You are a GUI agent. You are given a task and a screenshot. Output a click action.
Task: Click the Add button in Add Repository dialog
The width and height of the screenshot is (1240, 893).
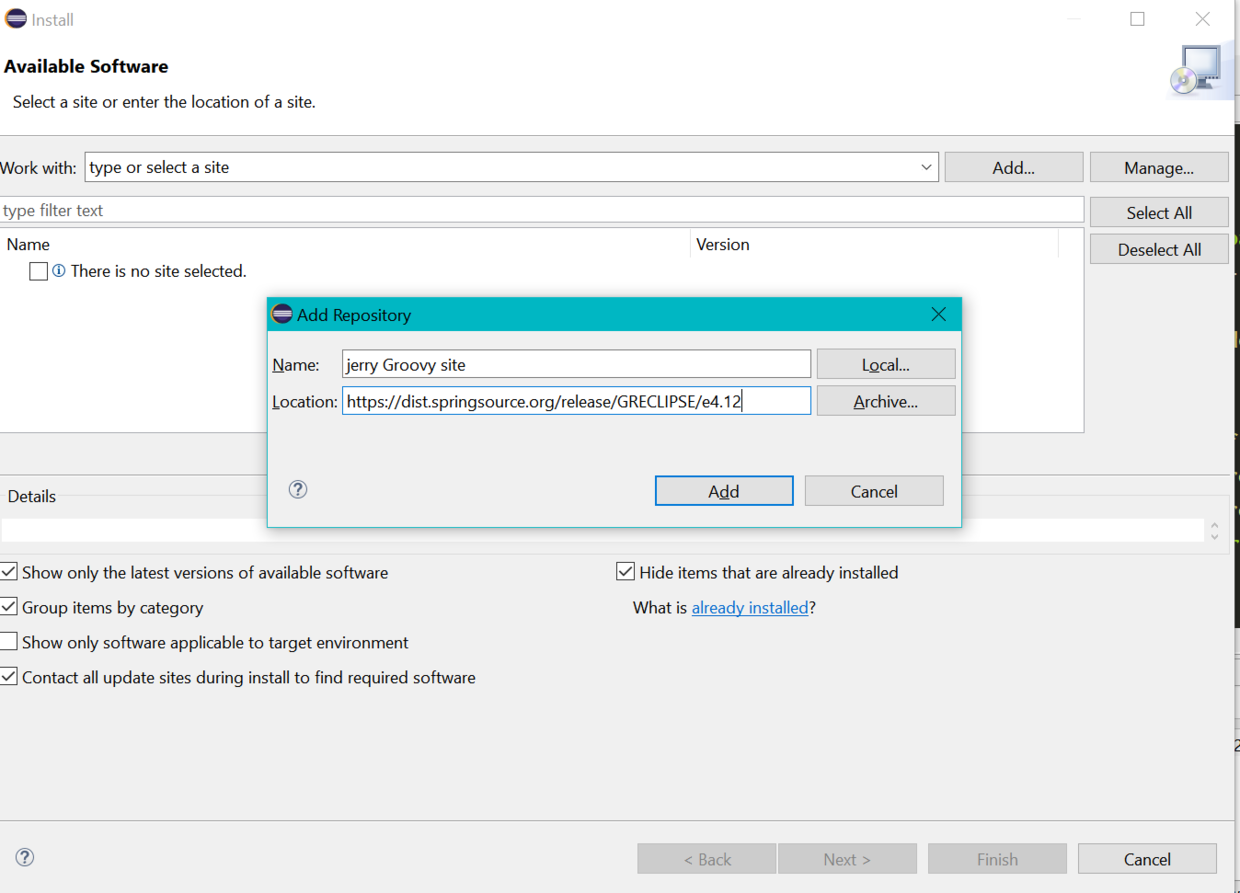[x=724, y=491]
